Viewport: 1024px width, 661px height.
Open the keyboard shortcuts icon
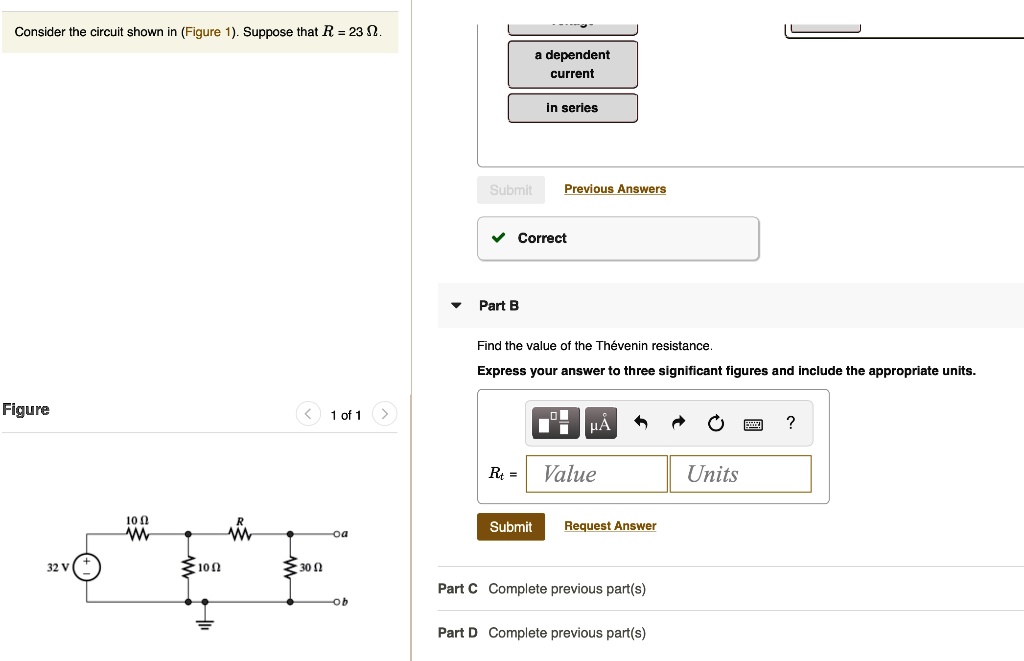(753, 423)
